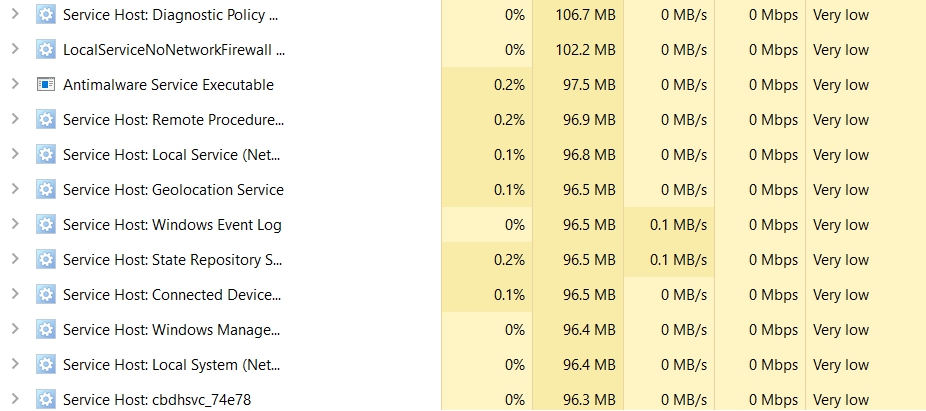Screen dimensions: 926x411
Task: Expand Service Host: Diagnostic Policy row
Action: coord(15,14)
